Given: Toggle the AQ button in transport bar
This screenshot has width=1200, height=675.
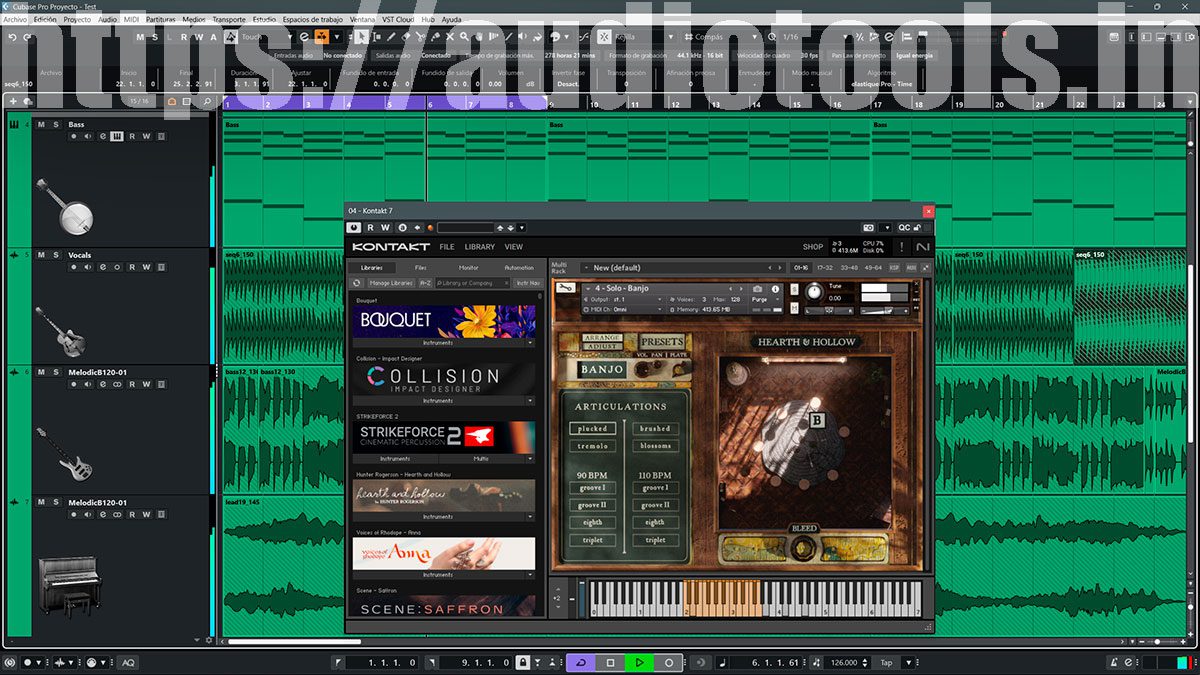Looking at the screenshot, I should (x=128, y=662).
